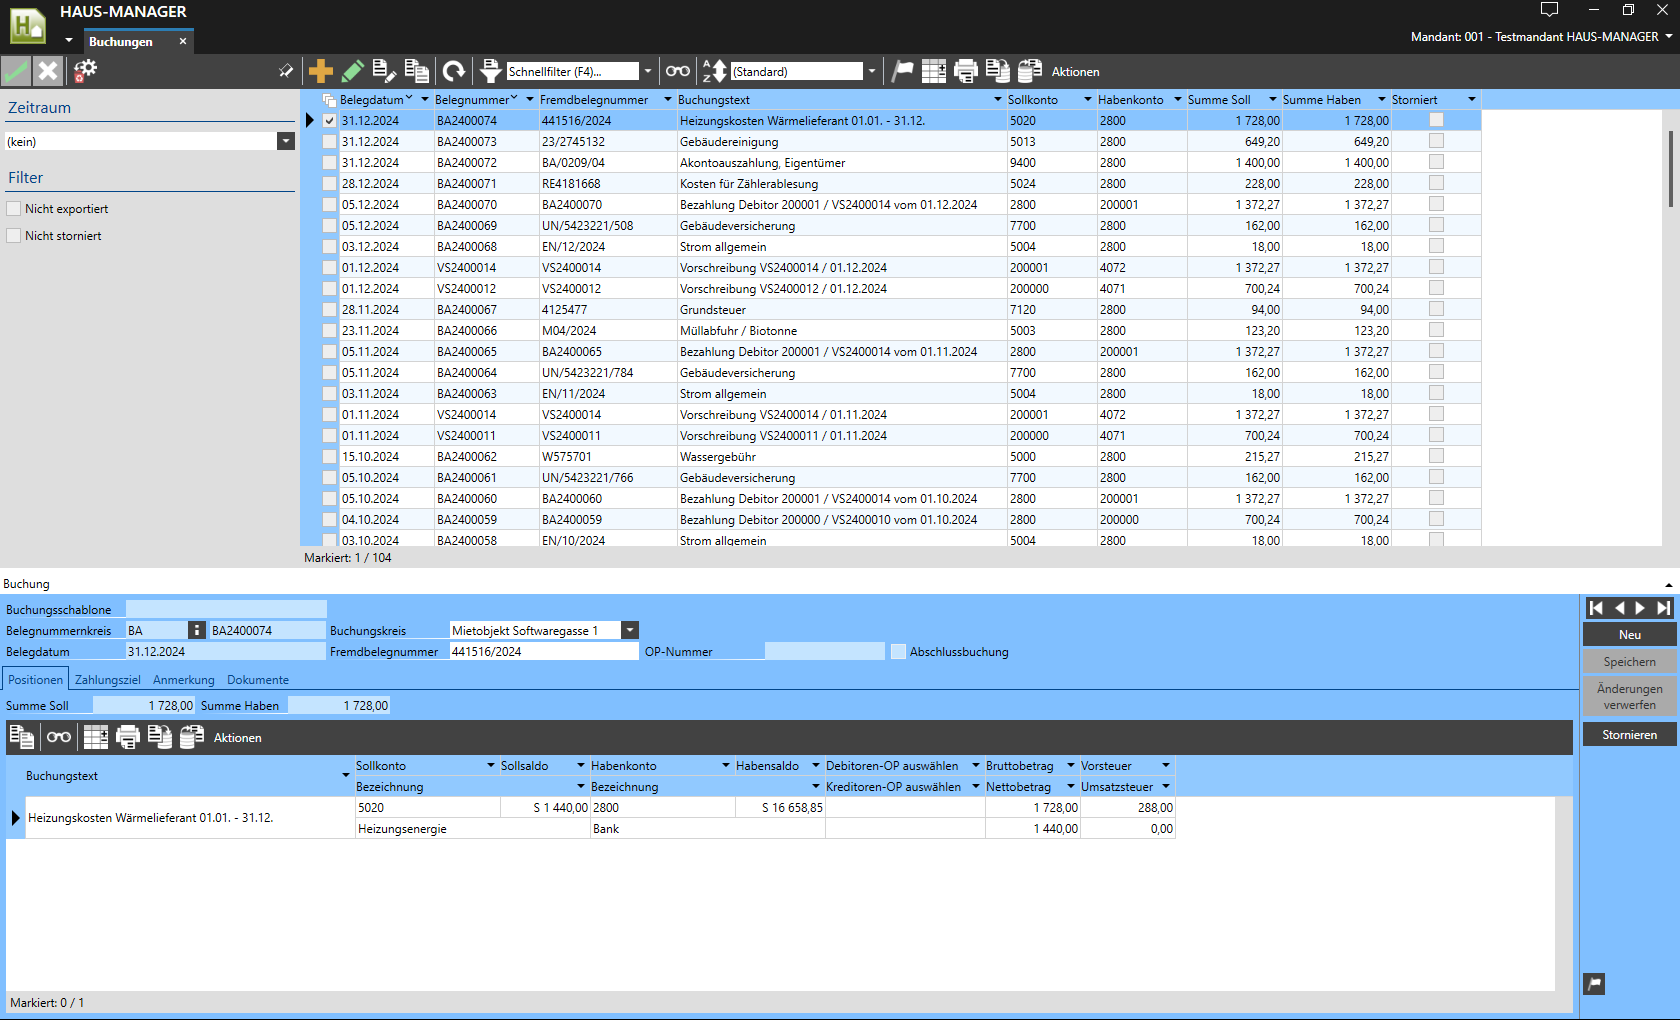Click the copy documents icon in main toolbar
Image resolution: width=1680 pixels, height=1020 pixels.
(417, 71)
